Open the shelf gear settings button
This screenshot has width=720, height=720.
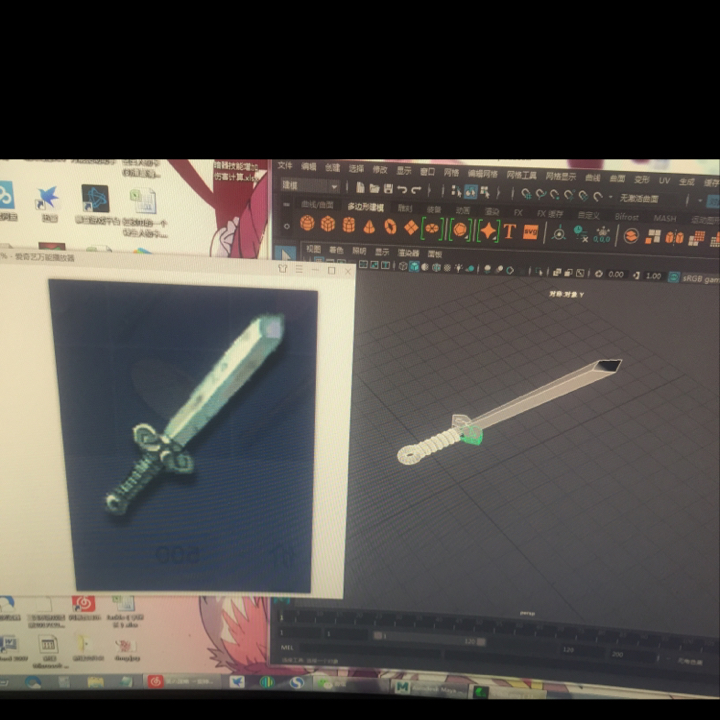coord(287,226)
